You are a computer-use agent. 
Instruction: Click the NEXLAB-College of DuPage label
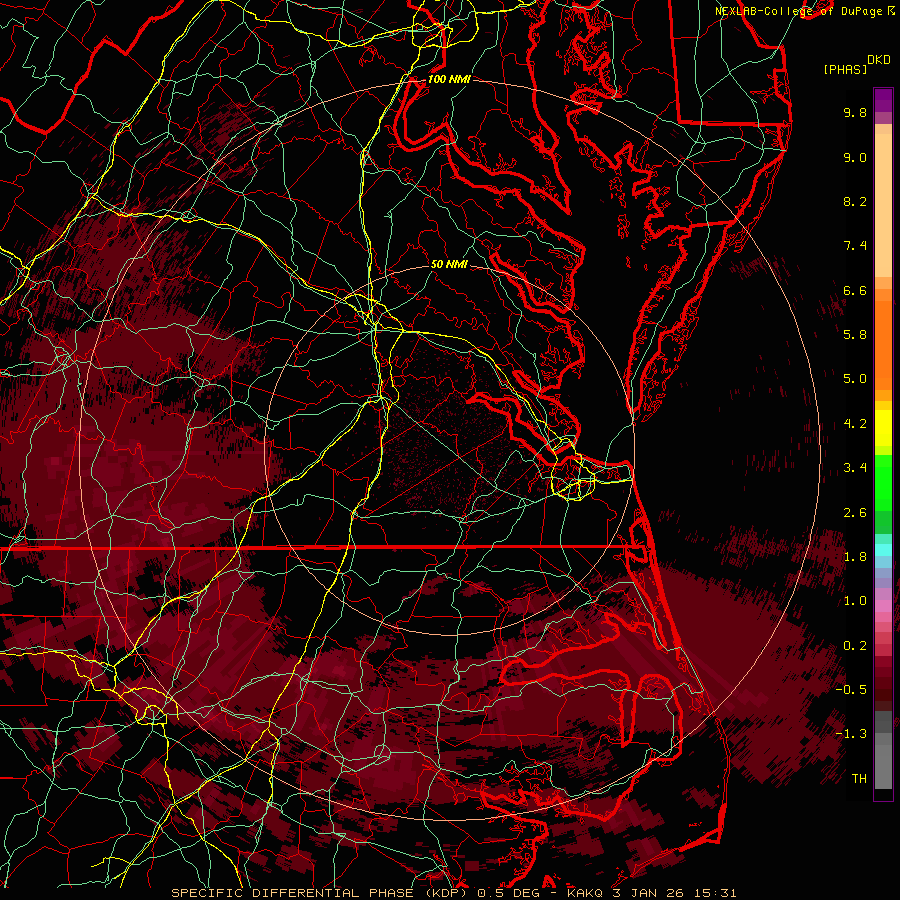[798, 11]
